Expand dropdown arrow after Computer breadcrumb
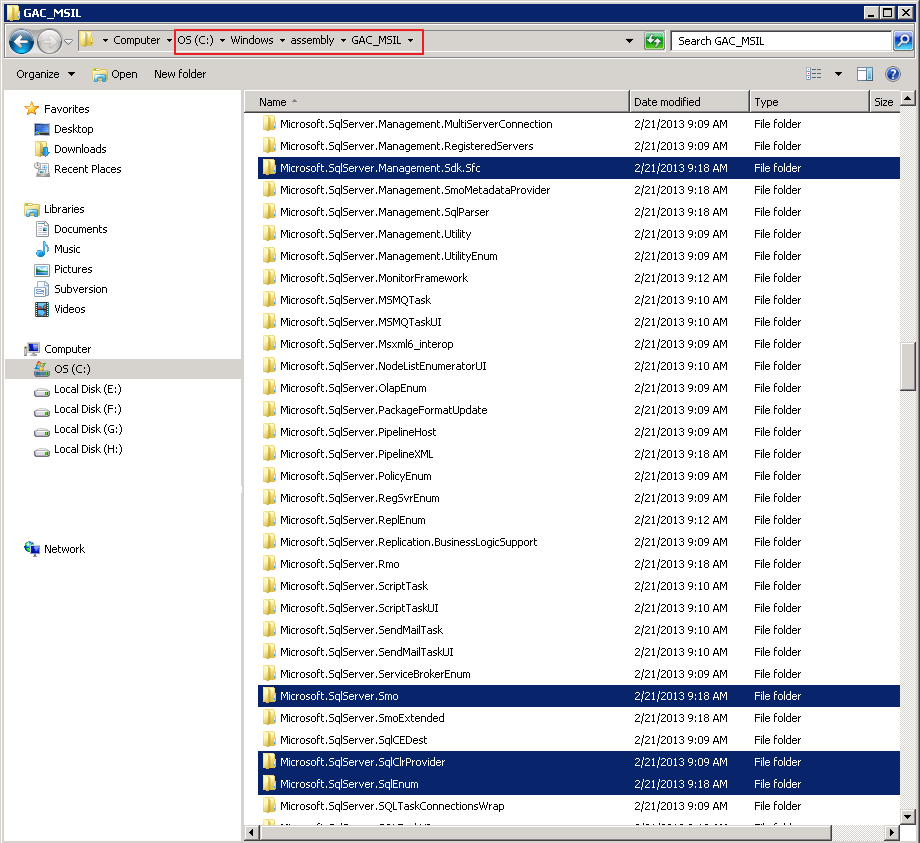 [x=169, y=40]
